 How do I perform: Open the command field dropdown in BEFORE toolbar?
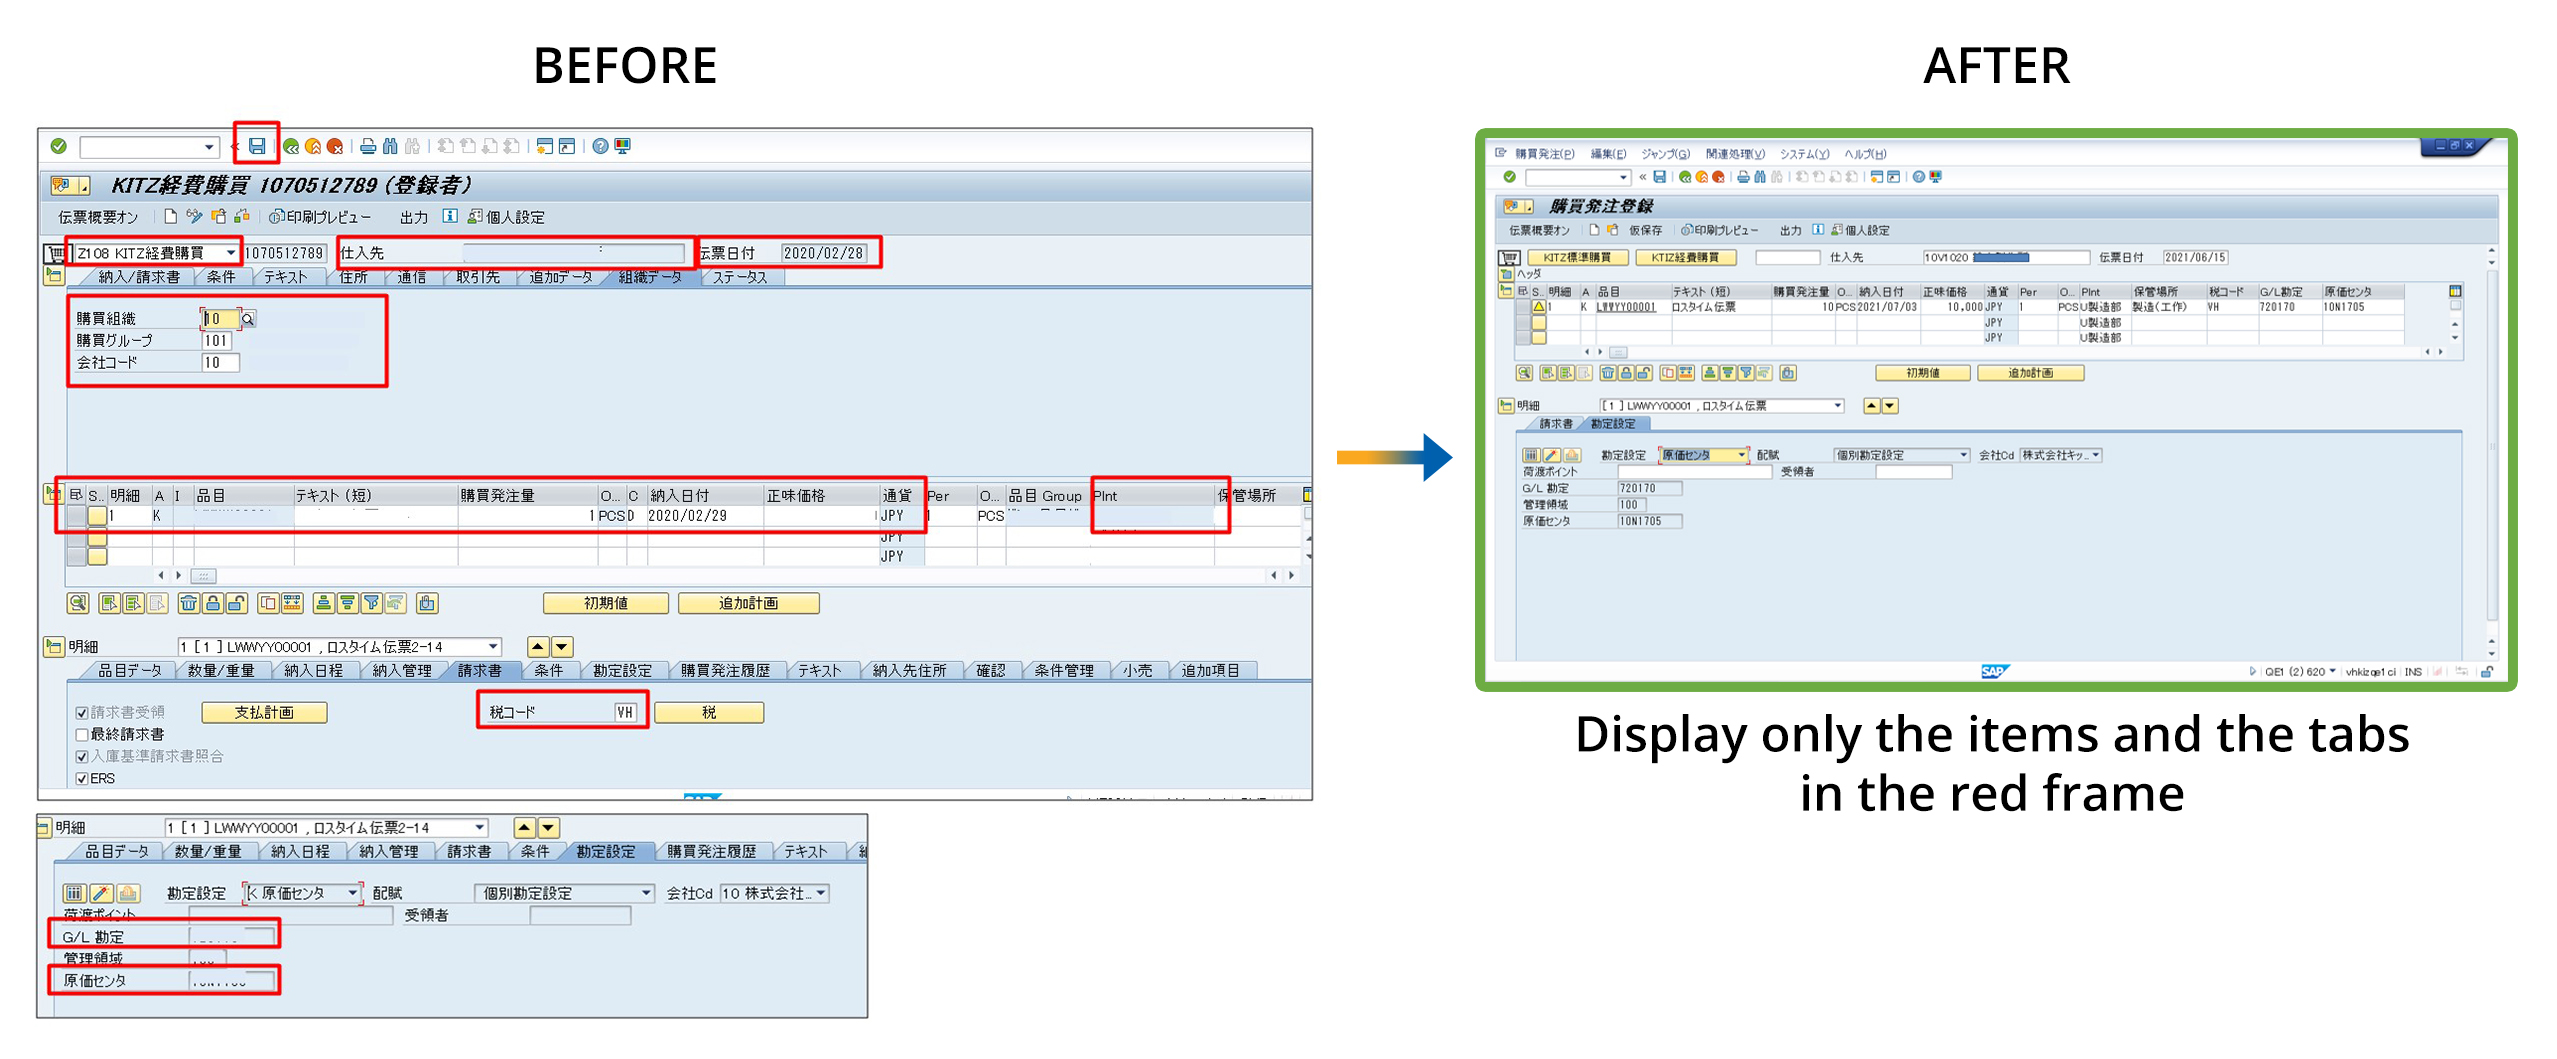click(209, 147)
